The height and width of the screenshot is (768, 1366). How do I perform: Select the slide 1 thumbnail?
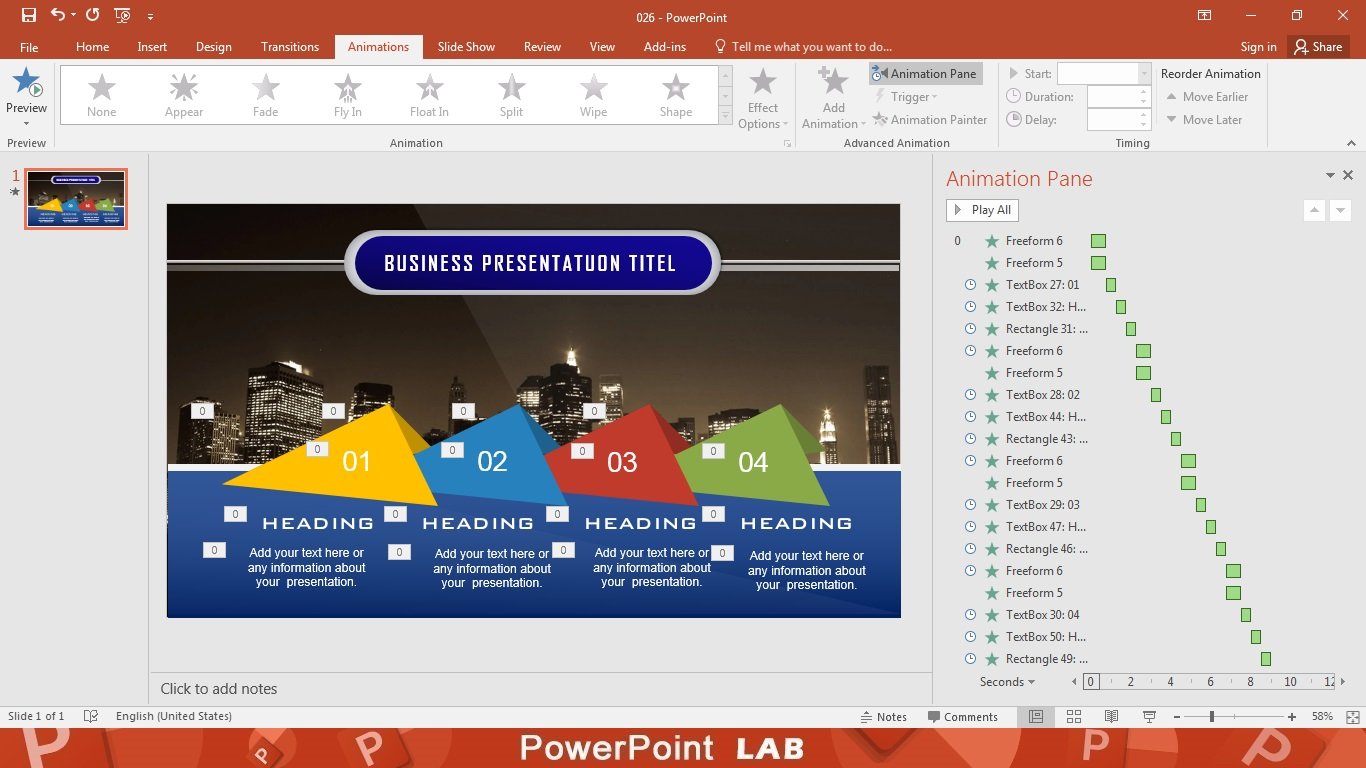click(76, 199)
